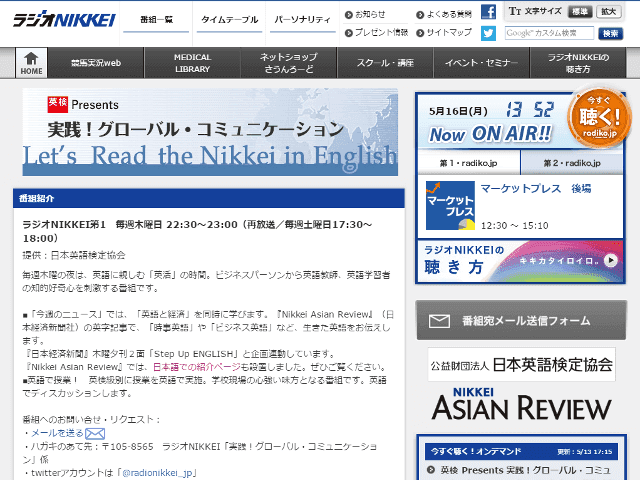The width and height of the screenshot is (640, 480).
Task: Click the 英検 red logo in banner
Action: [x=58, y=104]
